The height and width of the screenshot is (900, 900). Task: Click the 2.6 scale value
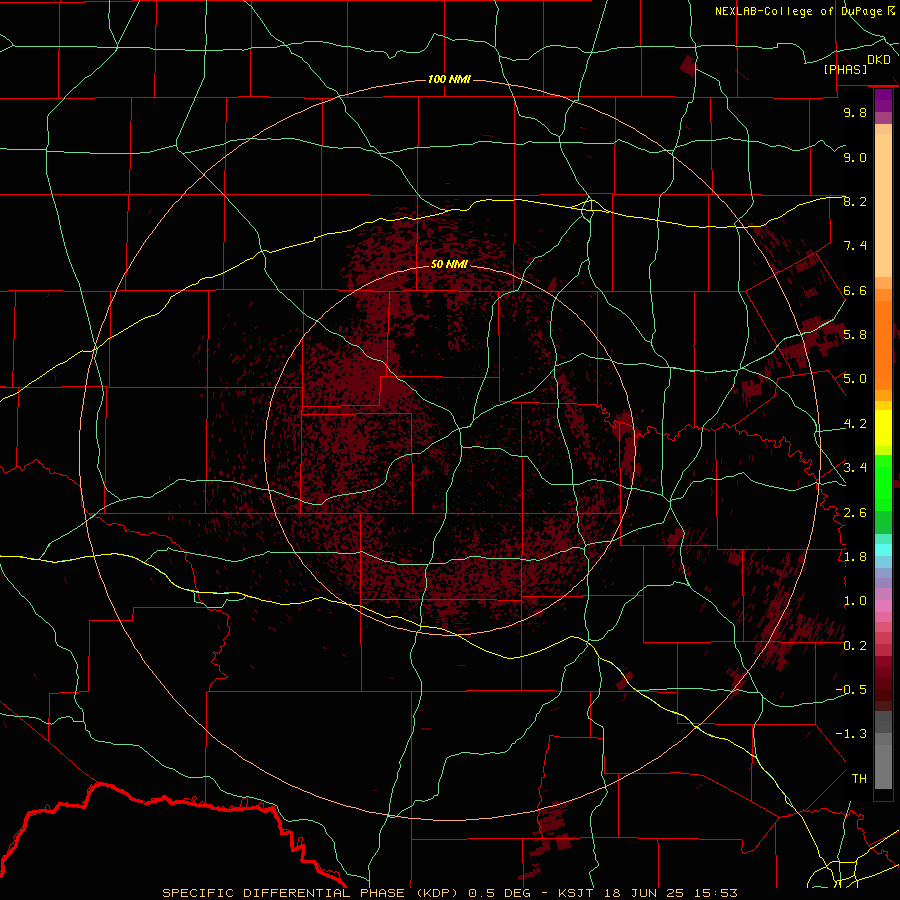tap(855, 513)
